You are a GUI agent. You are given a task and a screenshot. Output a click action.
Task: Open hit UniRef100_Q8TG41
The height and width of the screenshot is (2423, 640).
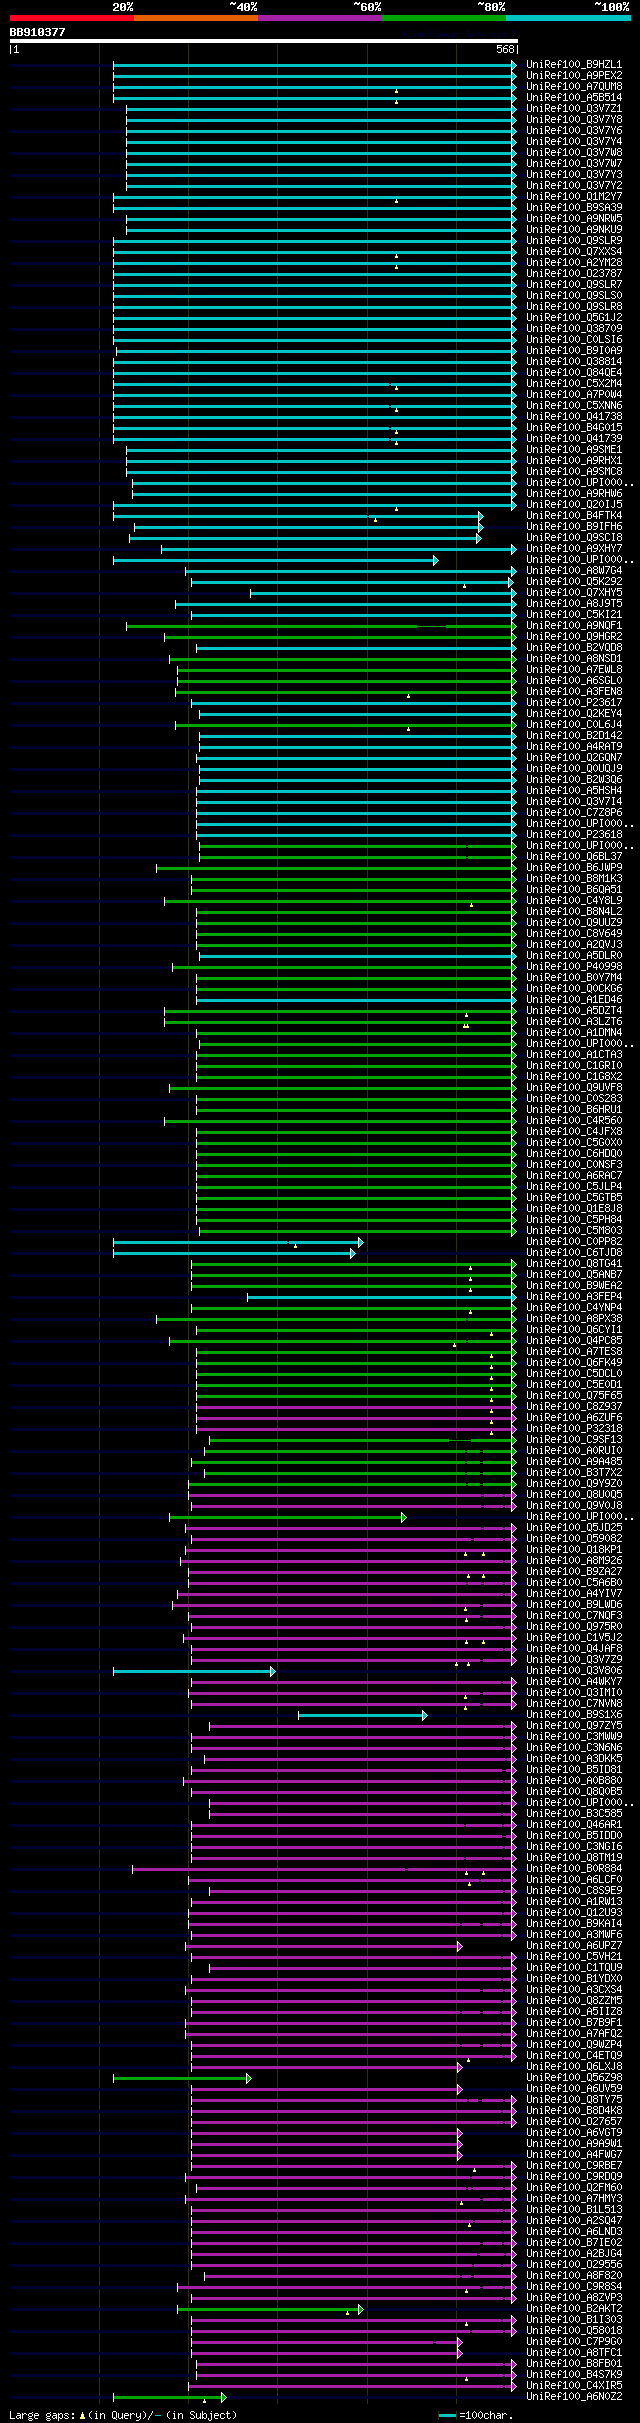tap(574, 1263)
